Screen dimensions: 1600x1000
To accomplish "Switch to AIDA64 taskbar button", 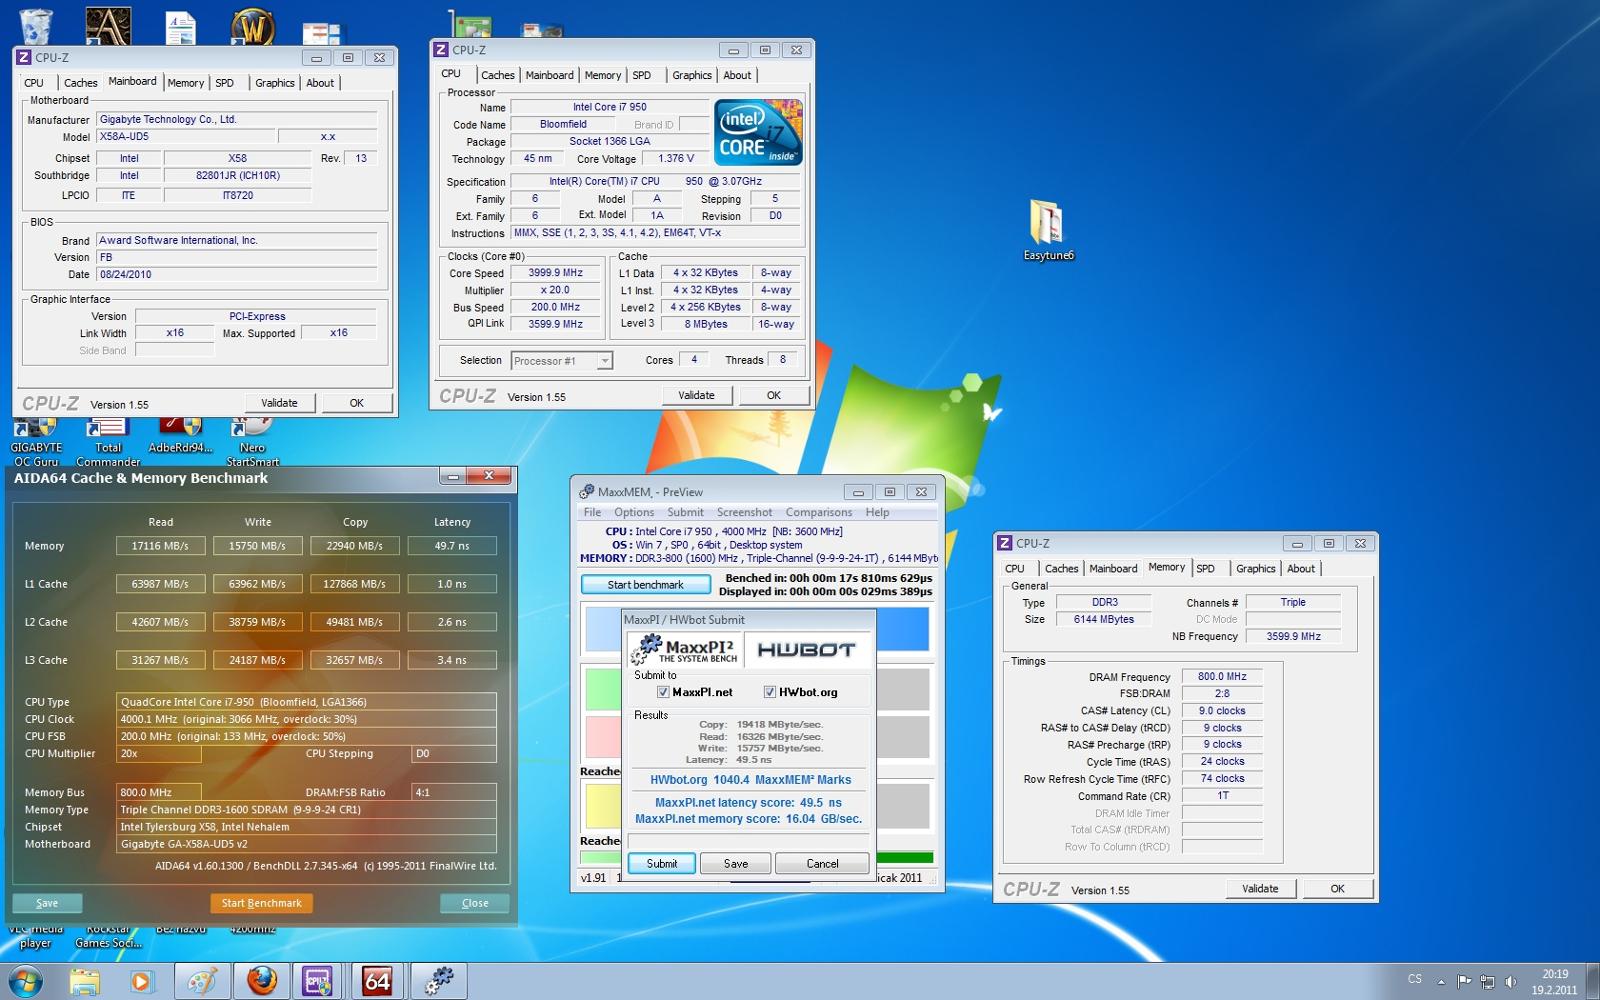I will (x=377, y=981).
